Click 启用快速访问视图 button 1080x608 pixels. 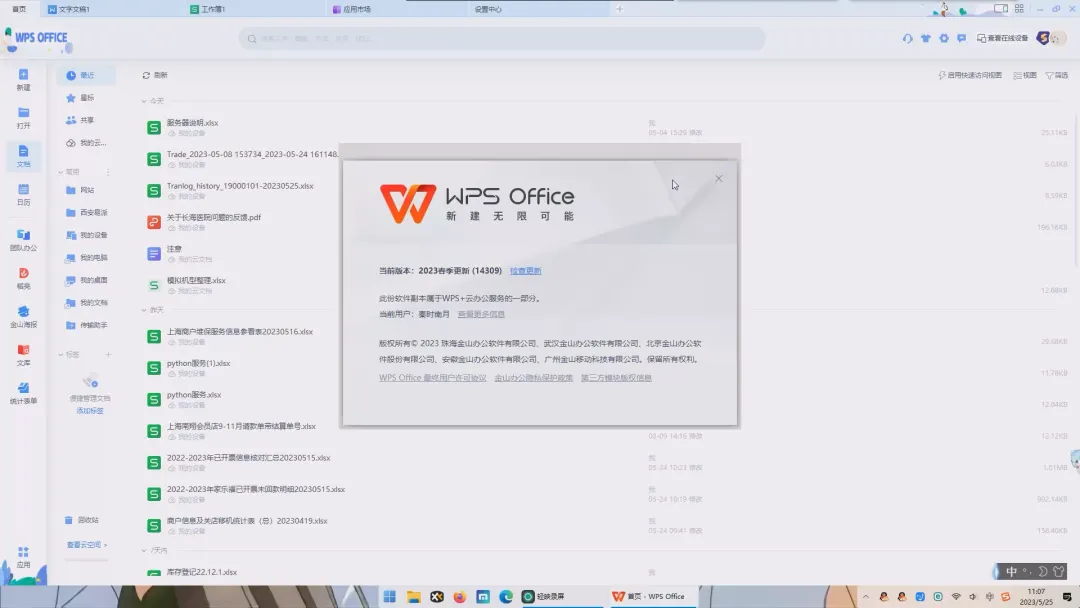point(970,75)
